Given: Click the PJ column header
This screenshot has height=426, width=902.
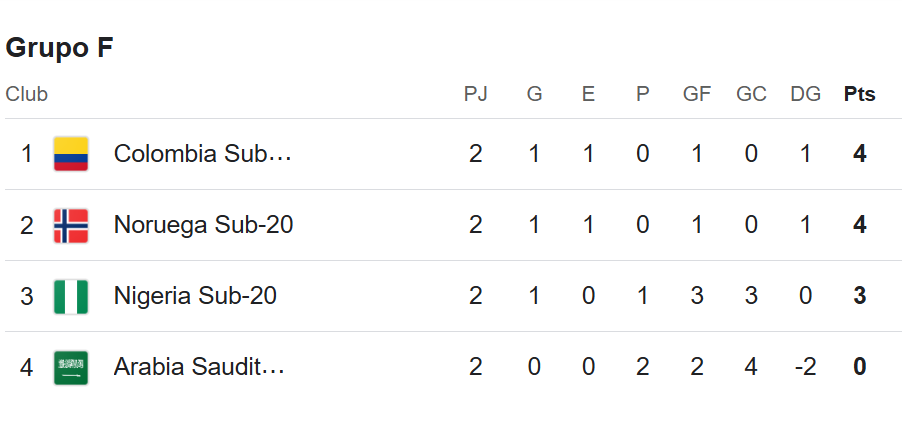Looking at the screenshot, I should [475, 94].
